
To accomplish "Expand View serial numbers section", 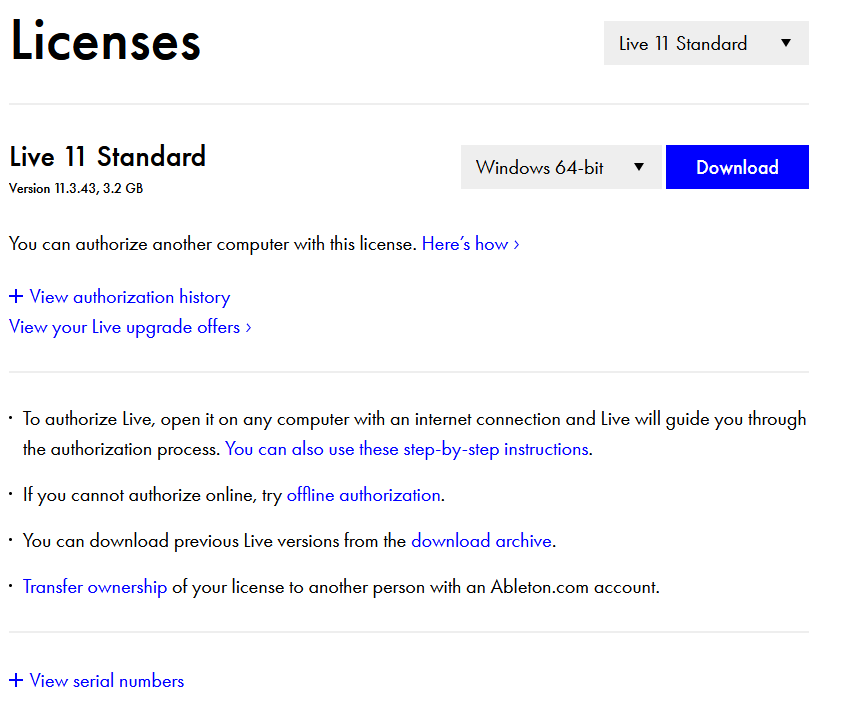I will click(x=107, y=681).
